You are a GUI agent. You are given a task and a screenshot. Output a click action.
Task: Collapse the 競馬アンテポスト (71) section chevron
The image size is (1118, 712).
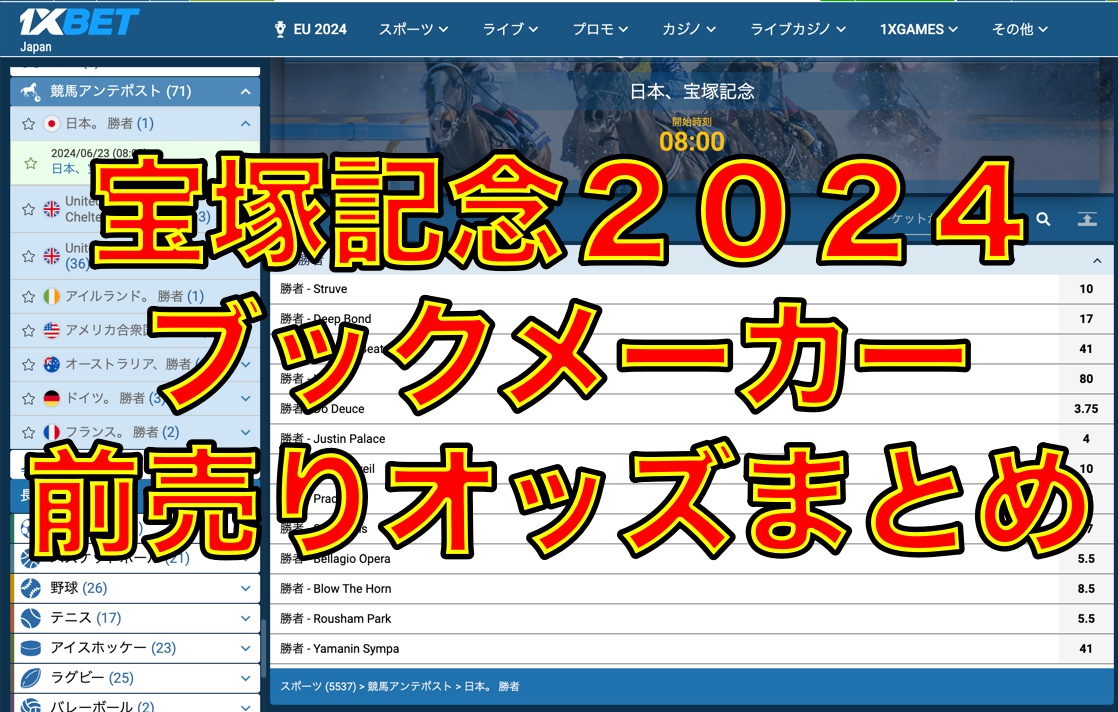[245, 91]
